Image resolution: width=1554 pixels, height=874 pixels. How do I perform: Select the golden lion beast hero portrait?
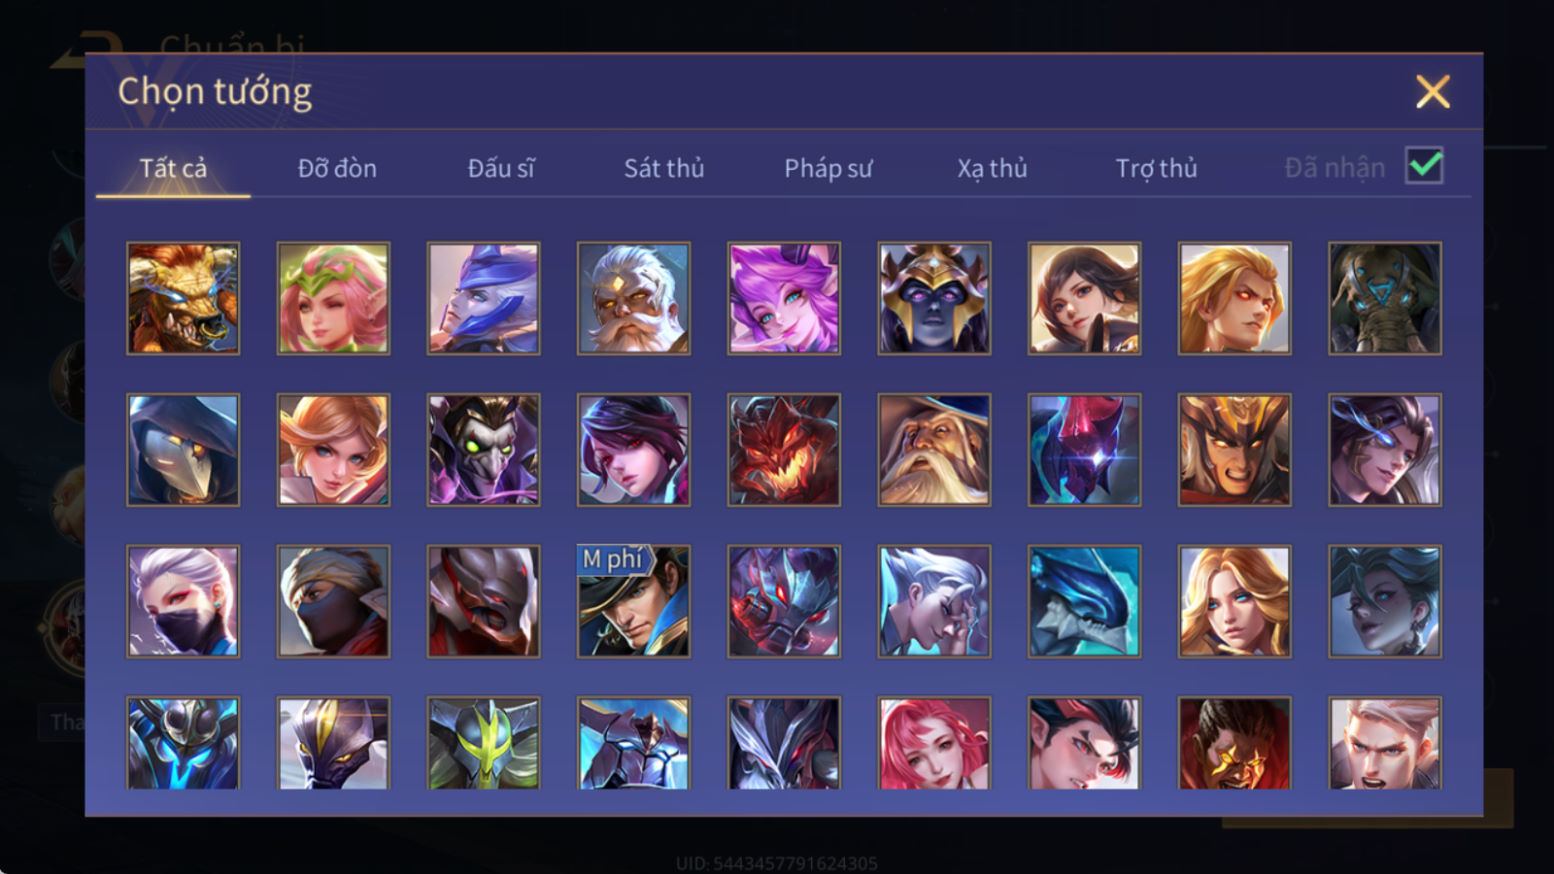coord(183,298)
